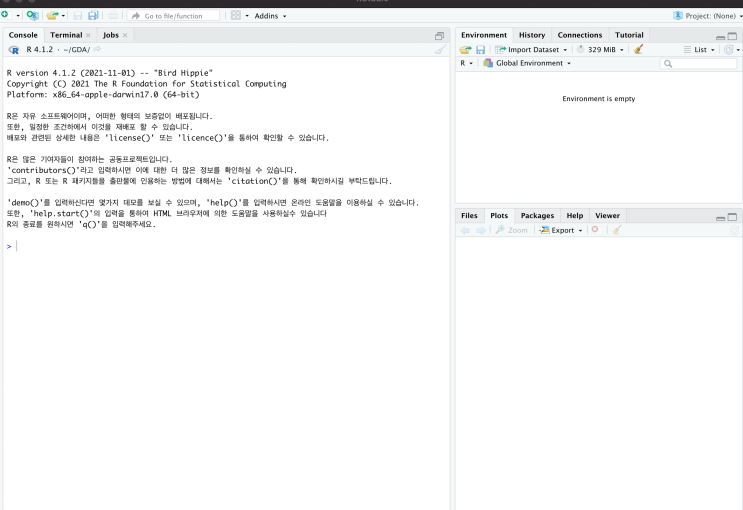The image size is (743, 510).
Task: Select the Tutorial tab
Action: point(629,35)
